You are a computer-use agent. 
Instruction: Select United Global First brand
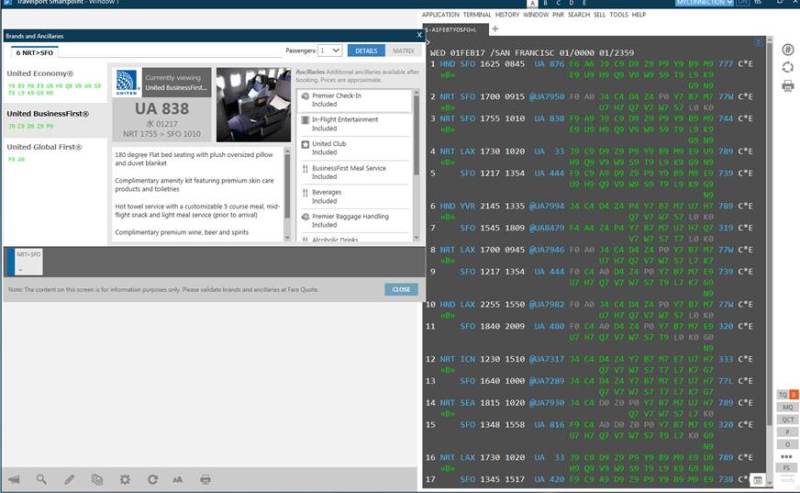[x=54, y=152]
